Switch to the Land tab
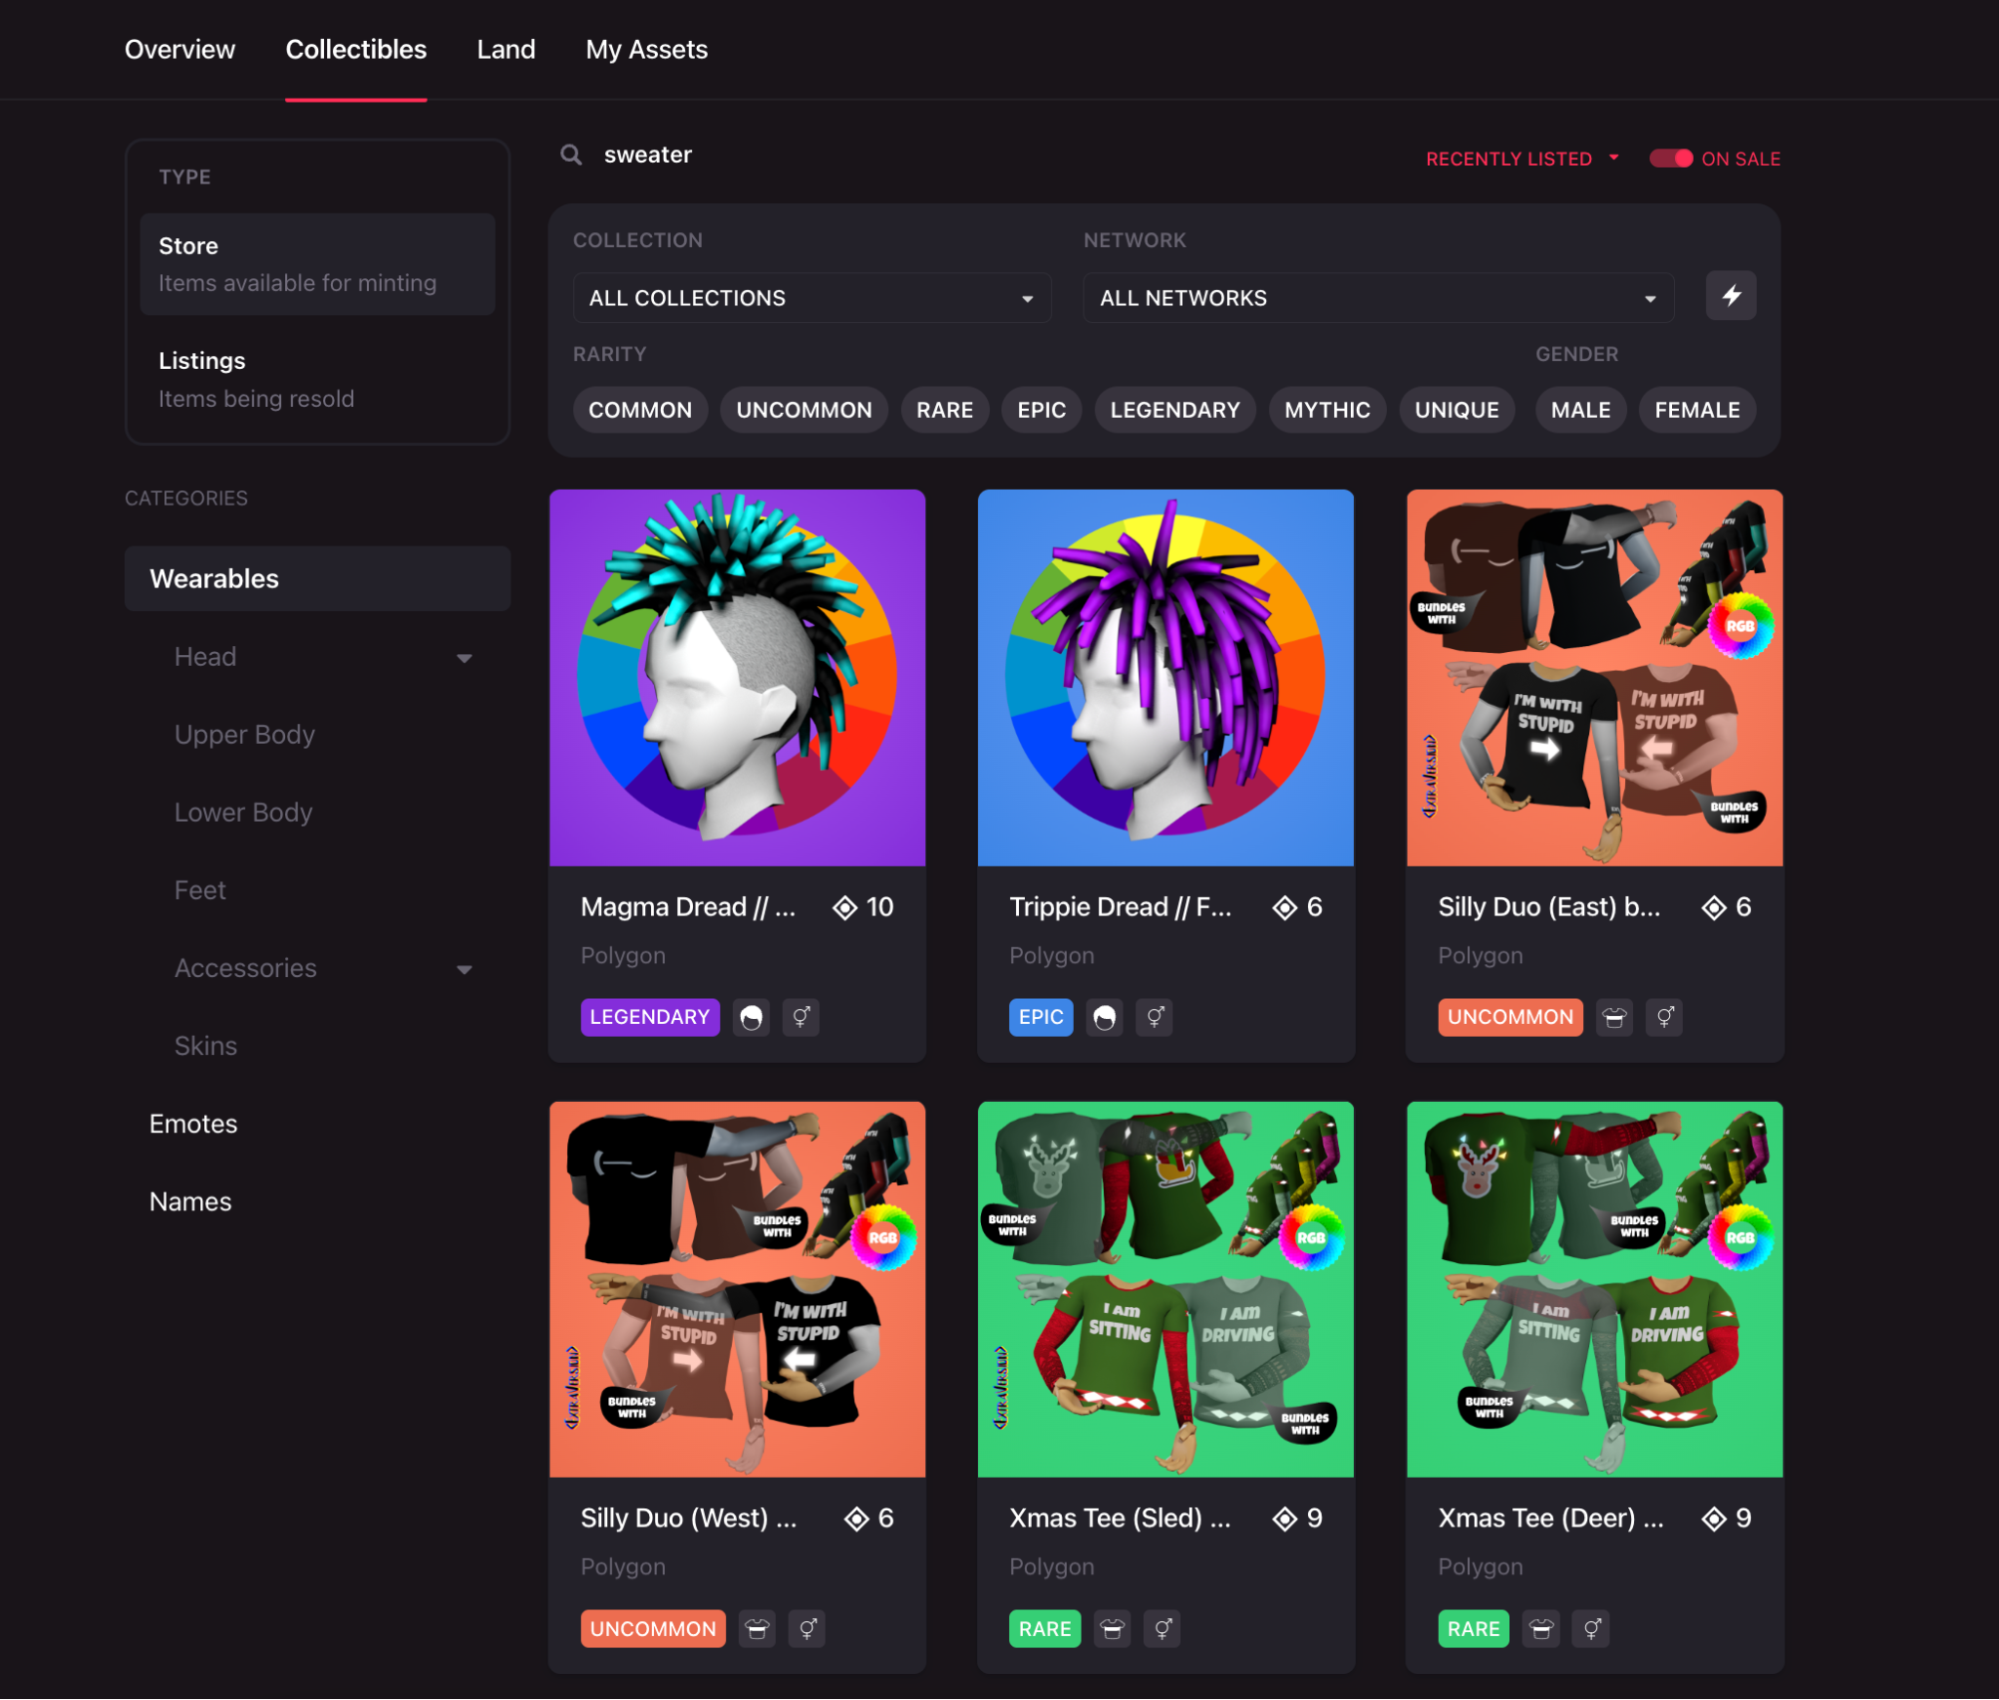This screenshot has width=1999, height=1700. pos(506,49)
